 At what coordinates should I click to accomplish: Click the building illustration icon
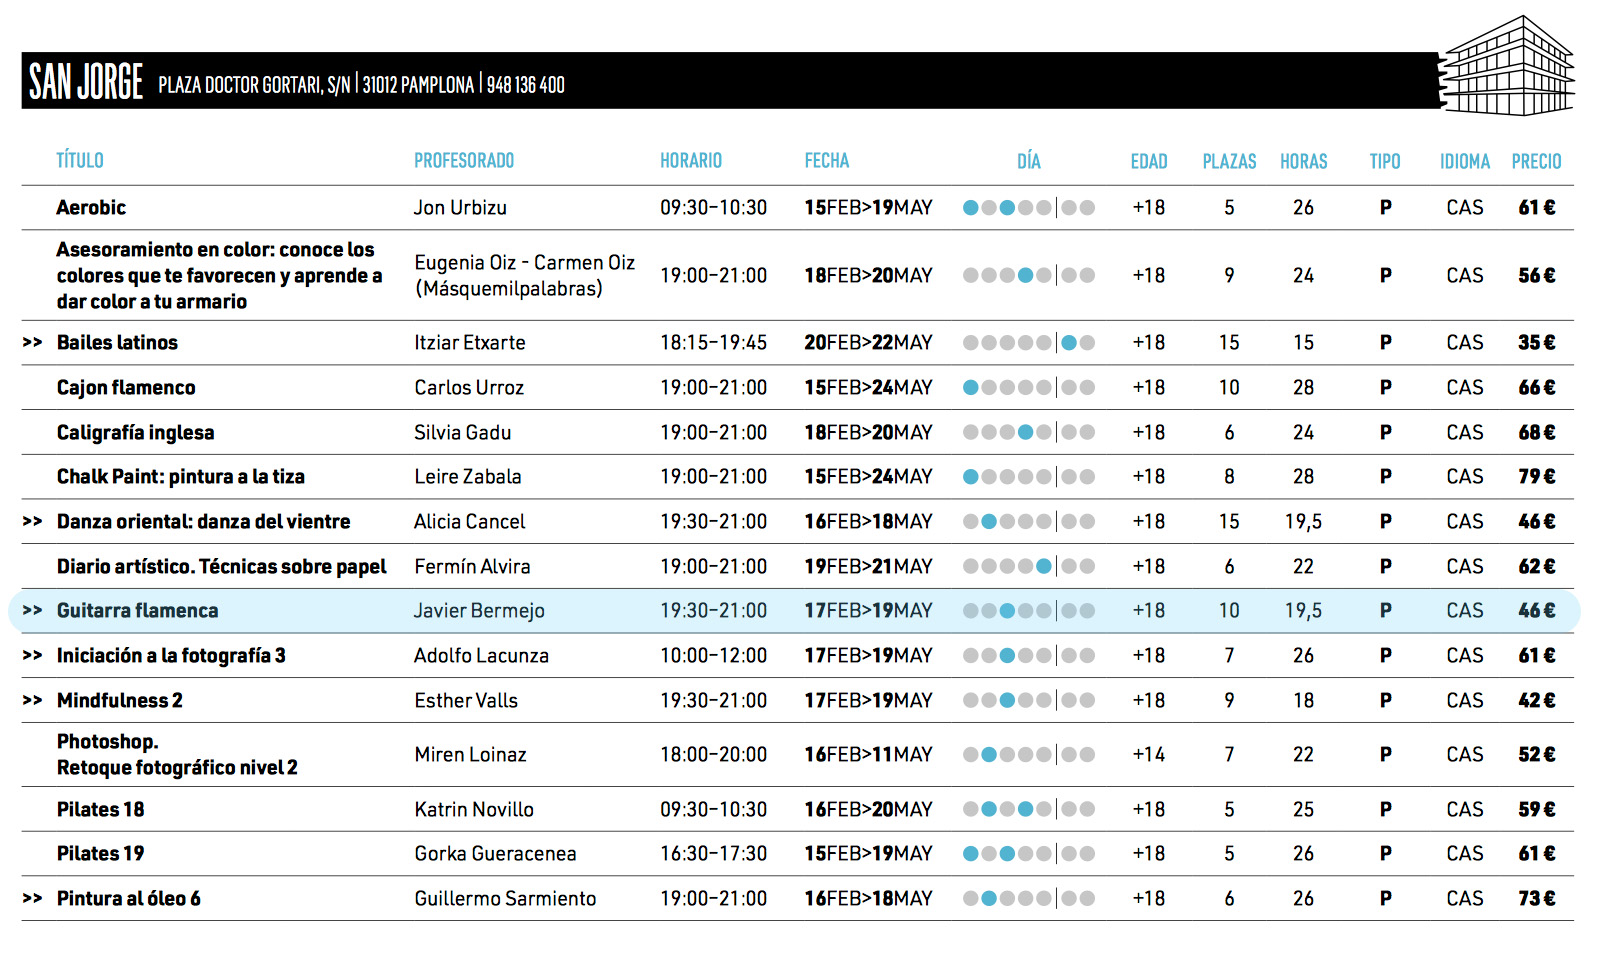[1508, 67]
